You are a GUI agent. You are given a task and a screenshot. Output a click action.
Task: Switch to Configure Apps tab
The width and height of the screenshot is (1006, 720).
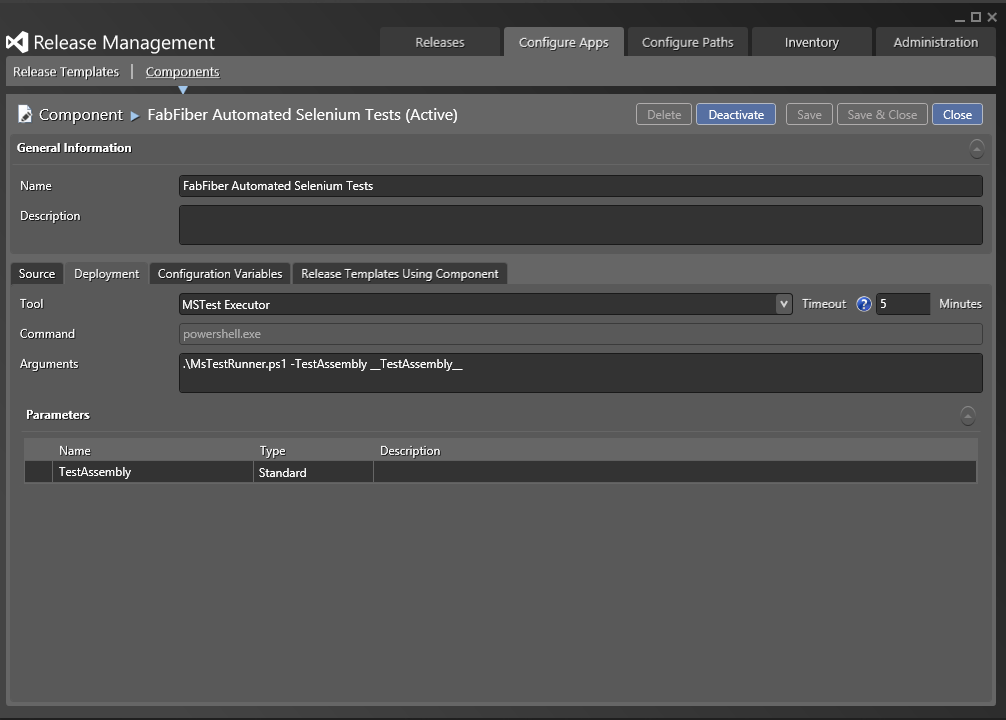coord(563,42)
